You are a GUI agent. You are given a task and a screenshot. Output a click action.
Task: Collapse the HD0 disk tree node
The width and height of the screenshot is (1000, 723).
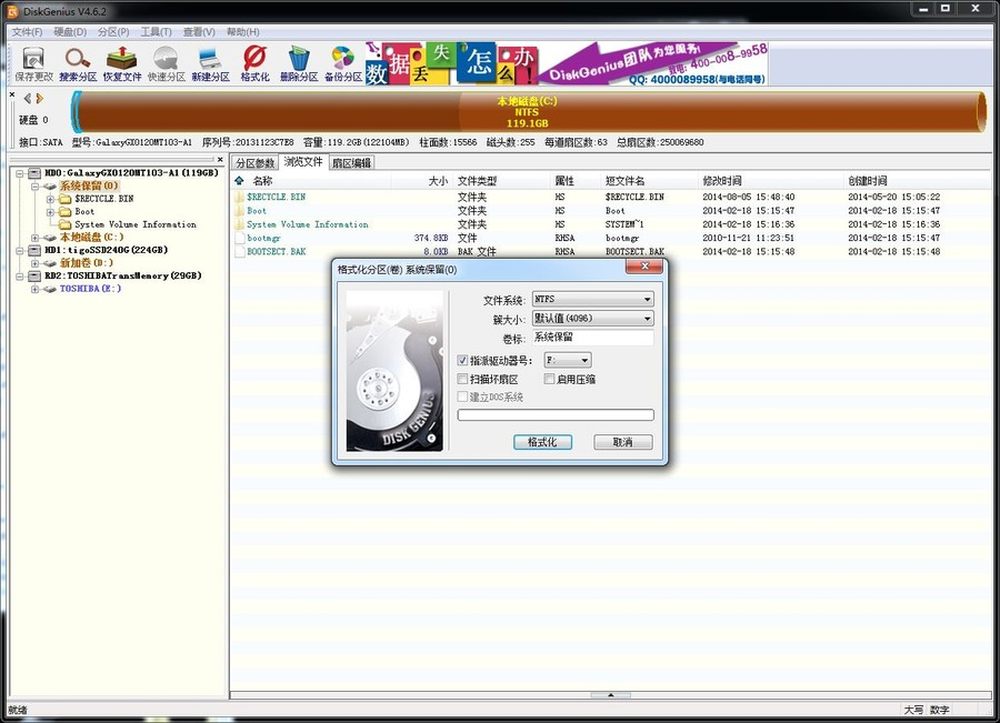click(20, 173)
